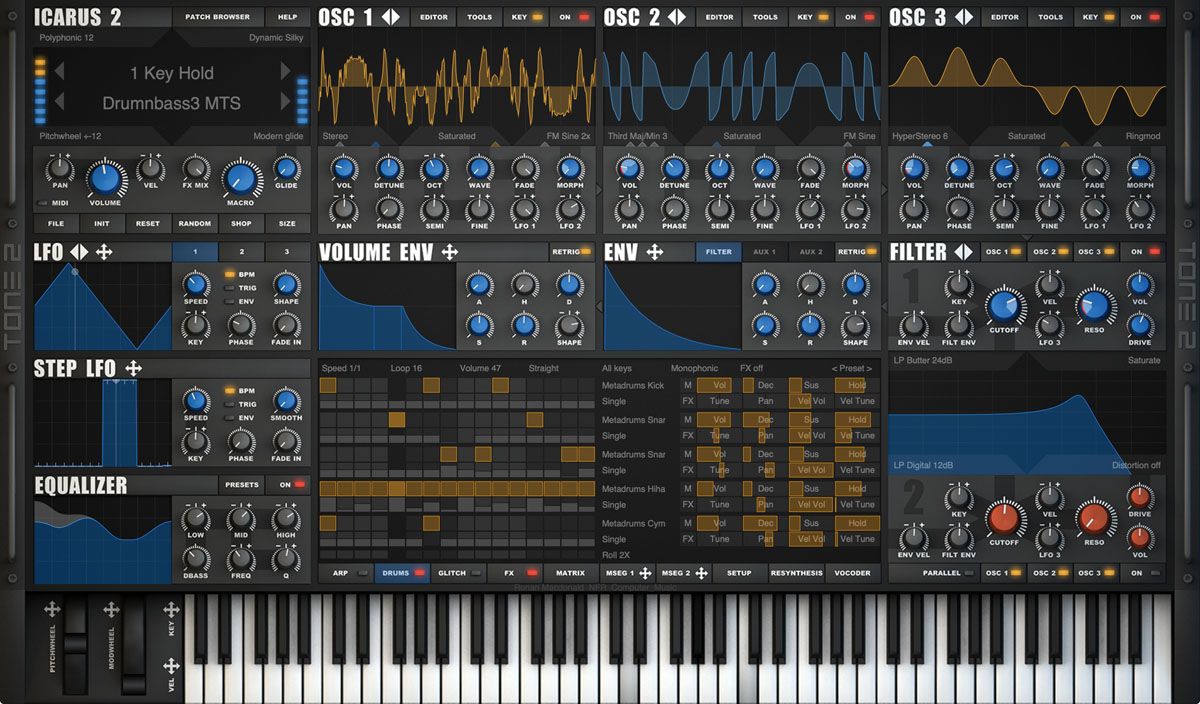Toggle Filter 1 OSC 2 routing
This screenshot has height=704, width=1200.
[1050, 252]
